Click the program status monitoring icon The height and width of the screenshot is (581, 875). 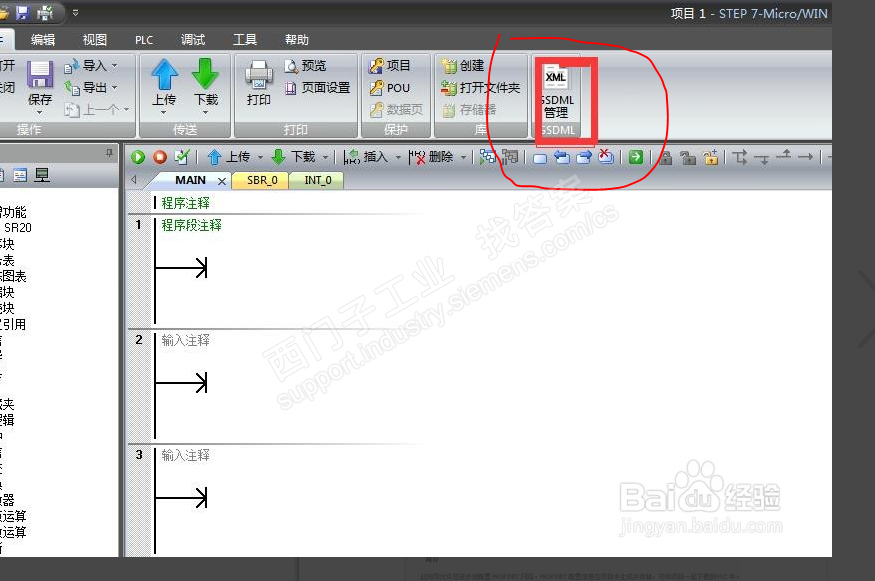pyautogui.click(x=488, y=157)
